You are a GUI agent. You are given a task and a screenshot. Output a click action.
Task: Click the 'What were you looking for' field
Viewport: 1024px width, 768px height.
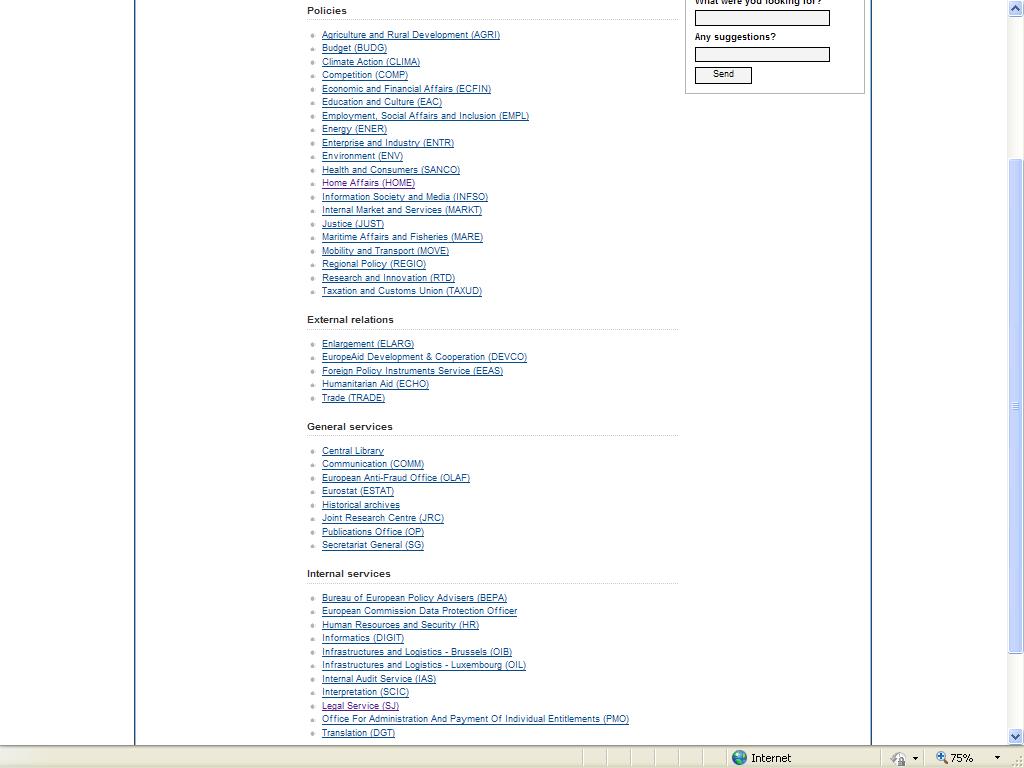pyautogui.click(x=762, y=18)
